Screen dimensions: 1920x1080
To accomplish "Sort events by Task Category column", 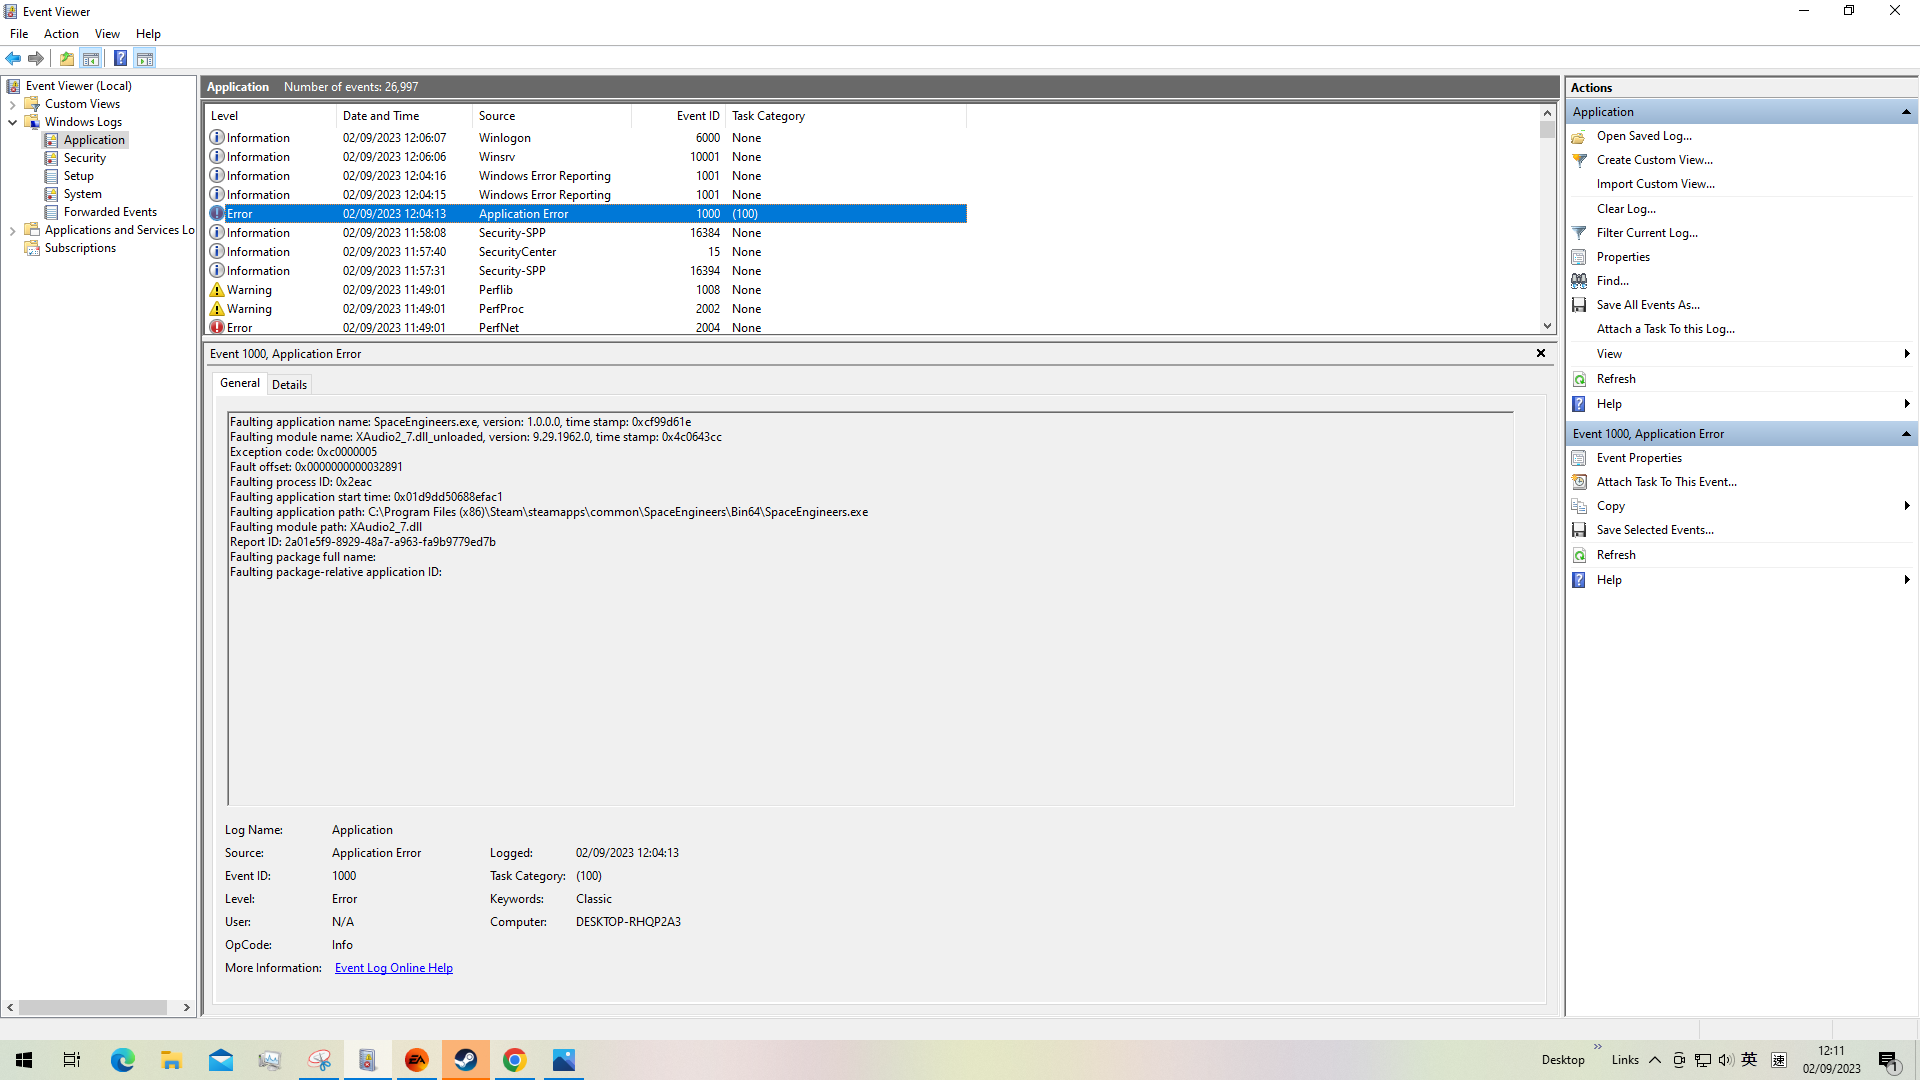I will tap(847, 116).
